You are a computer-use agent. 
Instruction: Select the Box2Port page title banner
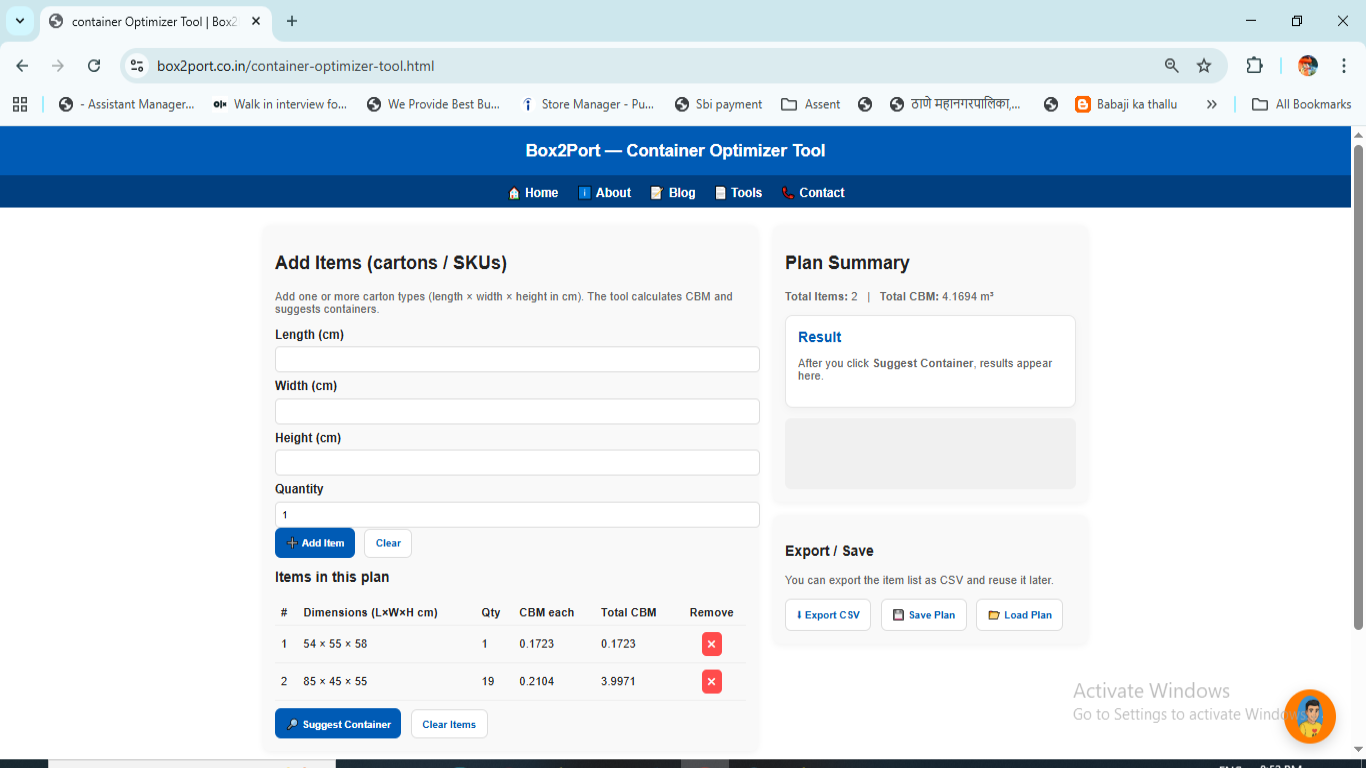tap(676, 151)
